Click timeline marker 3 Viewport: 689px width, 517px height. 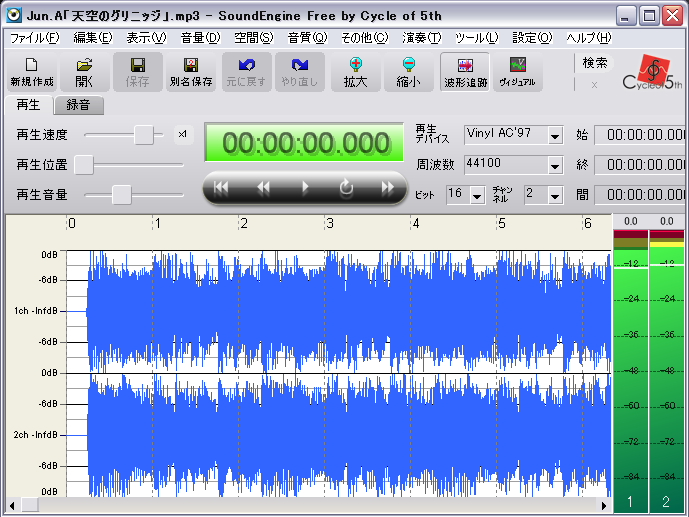[x=330, y=224]
